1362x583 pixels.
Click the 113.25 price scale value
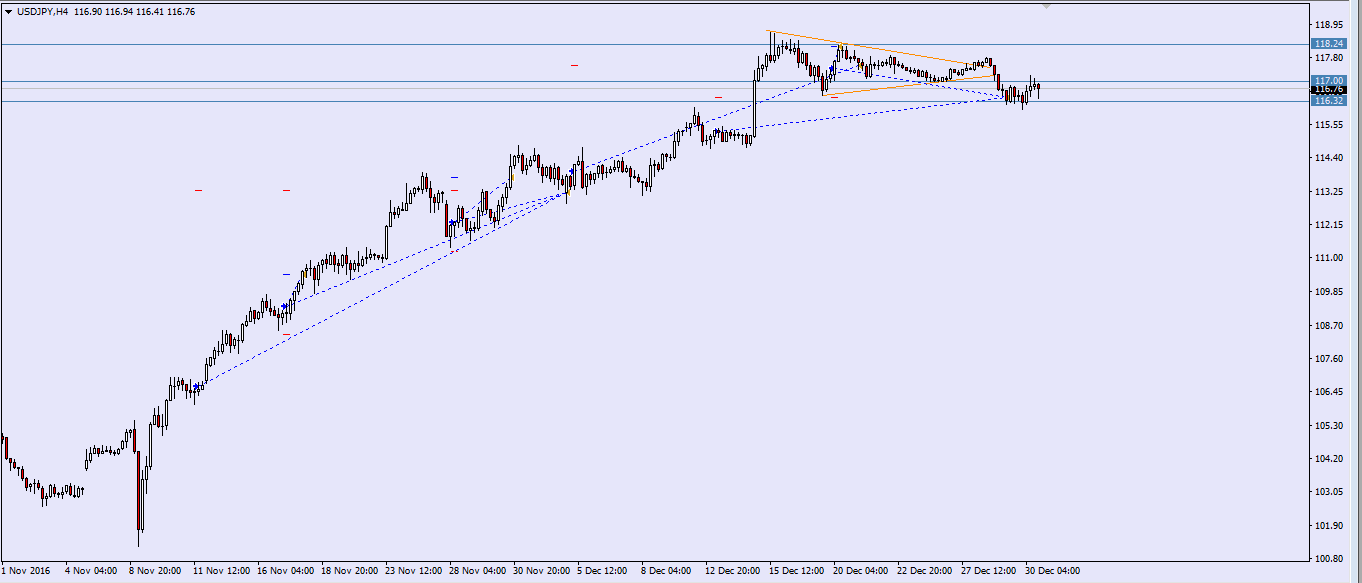pos(1329,192)
